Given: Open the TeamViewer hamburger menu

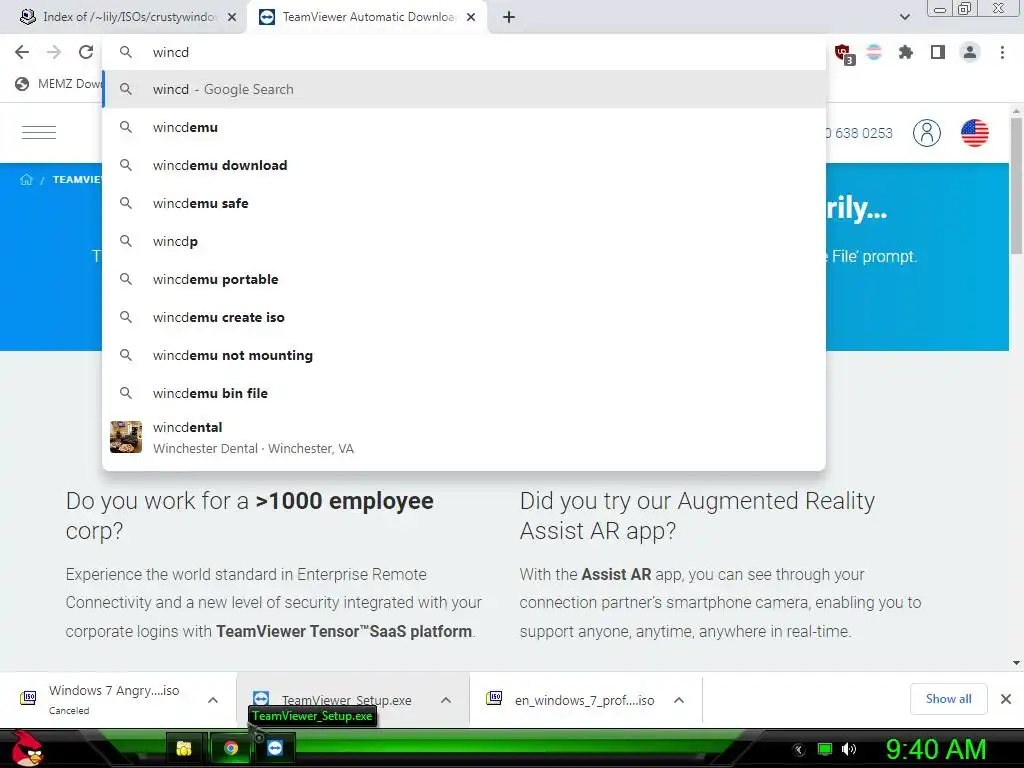Looking at the screenshot, I should pyautogui.click(x=39, y=132).
